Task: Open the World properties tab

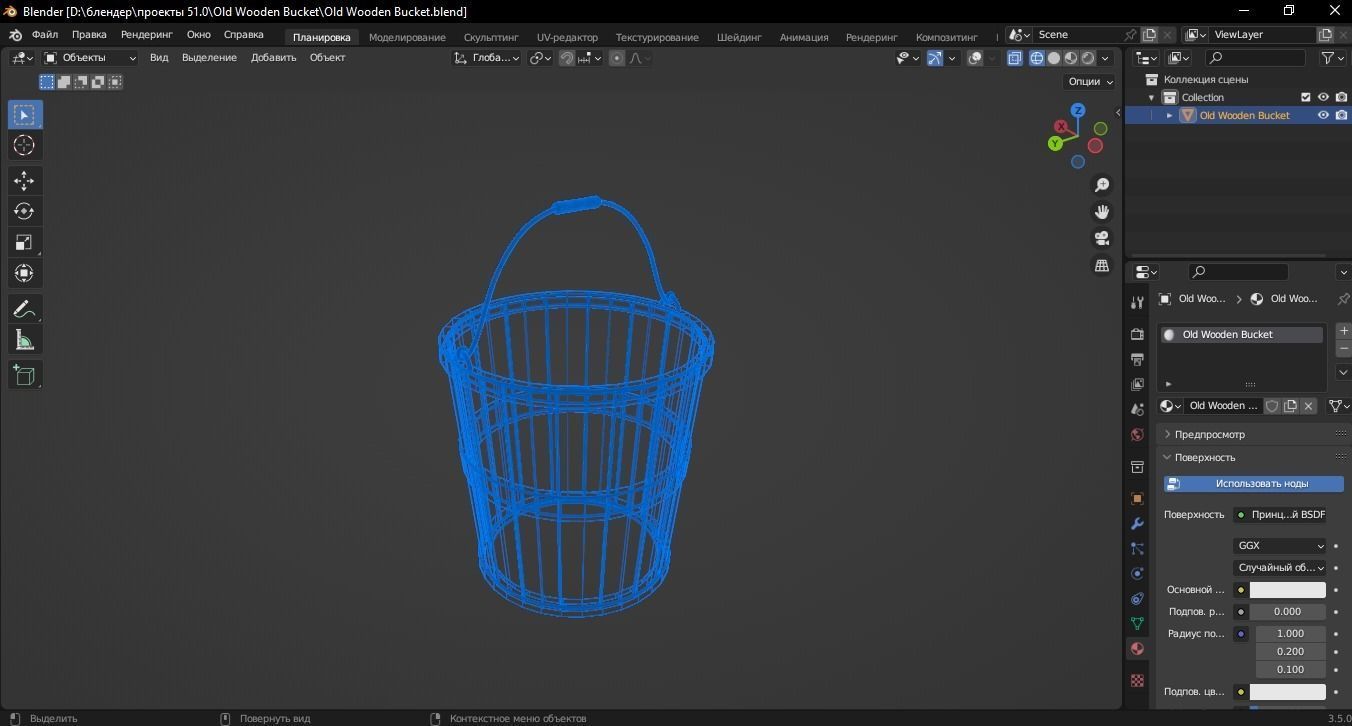Action: click(x=1137, y=435)
